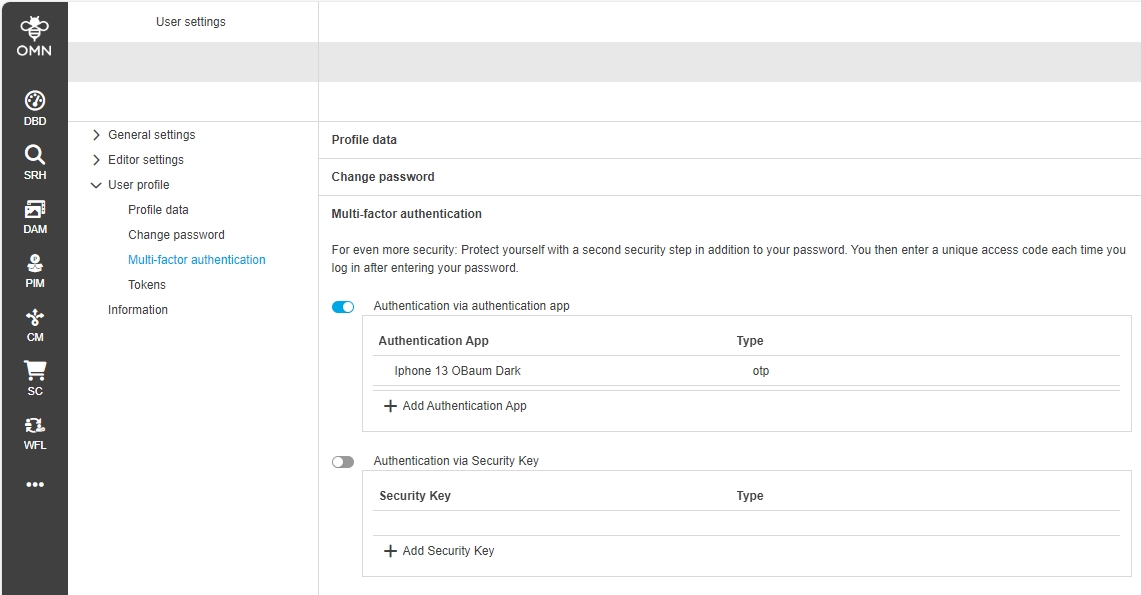Click the OMN bee logo

(x=34, y=37)
